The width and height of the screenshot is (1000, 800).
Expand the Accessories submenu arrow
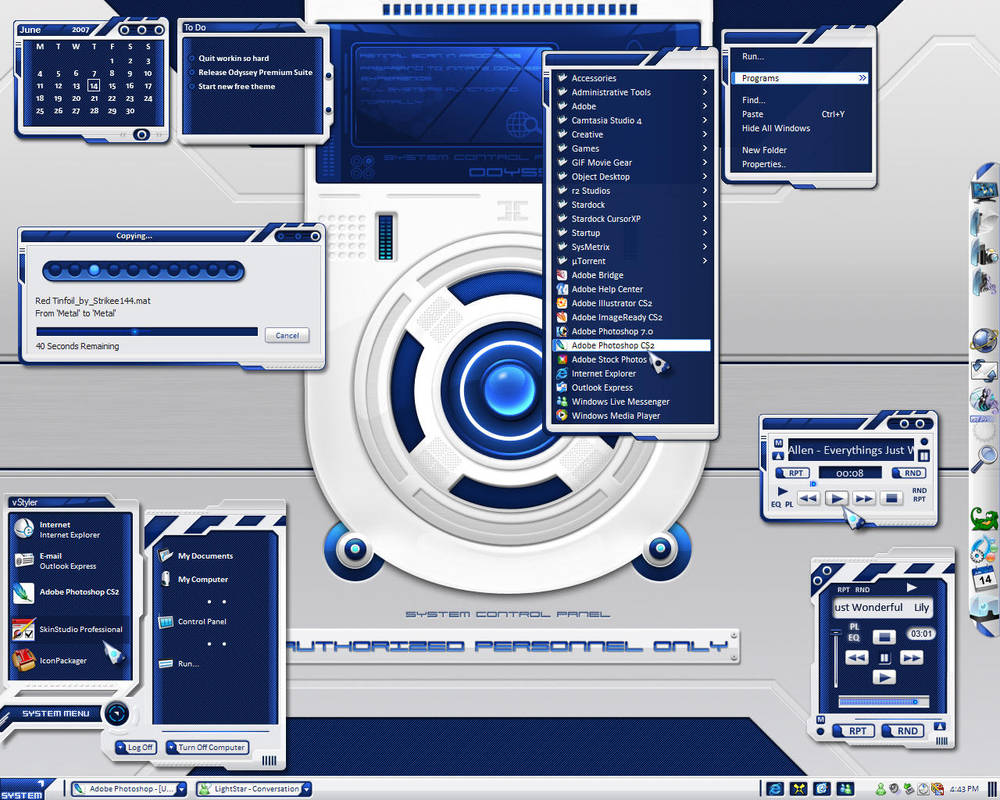[705, 78]
